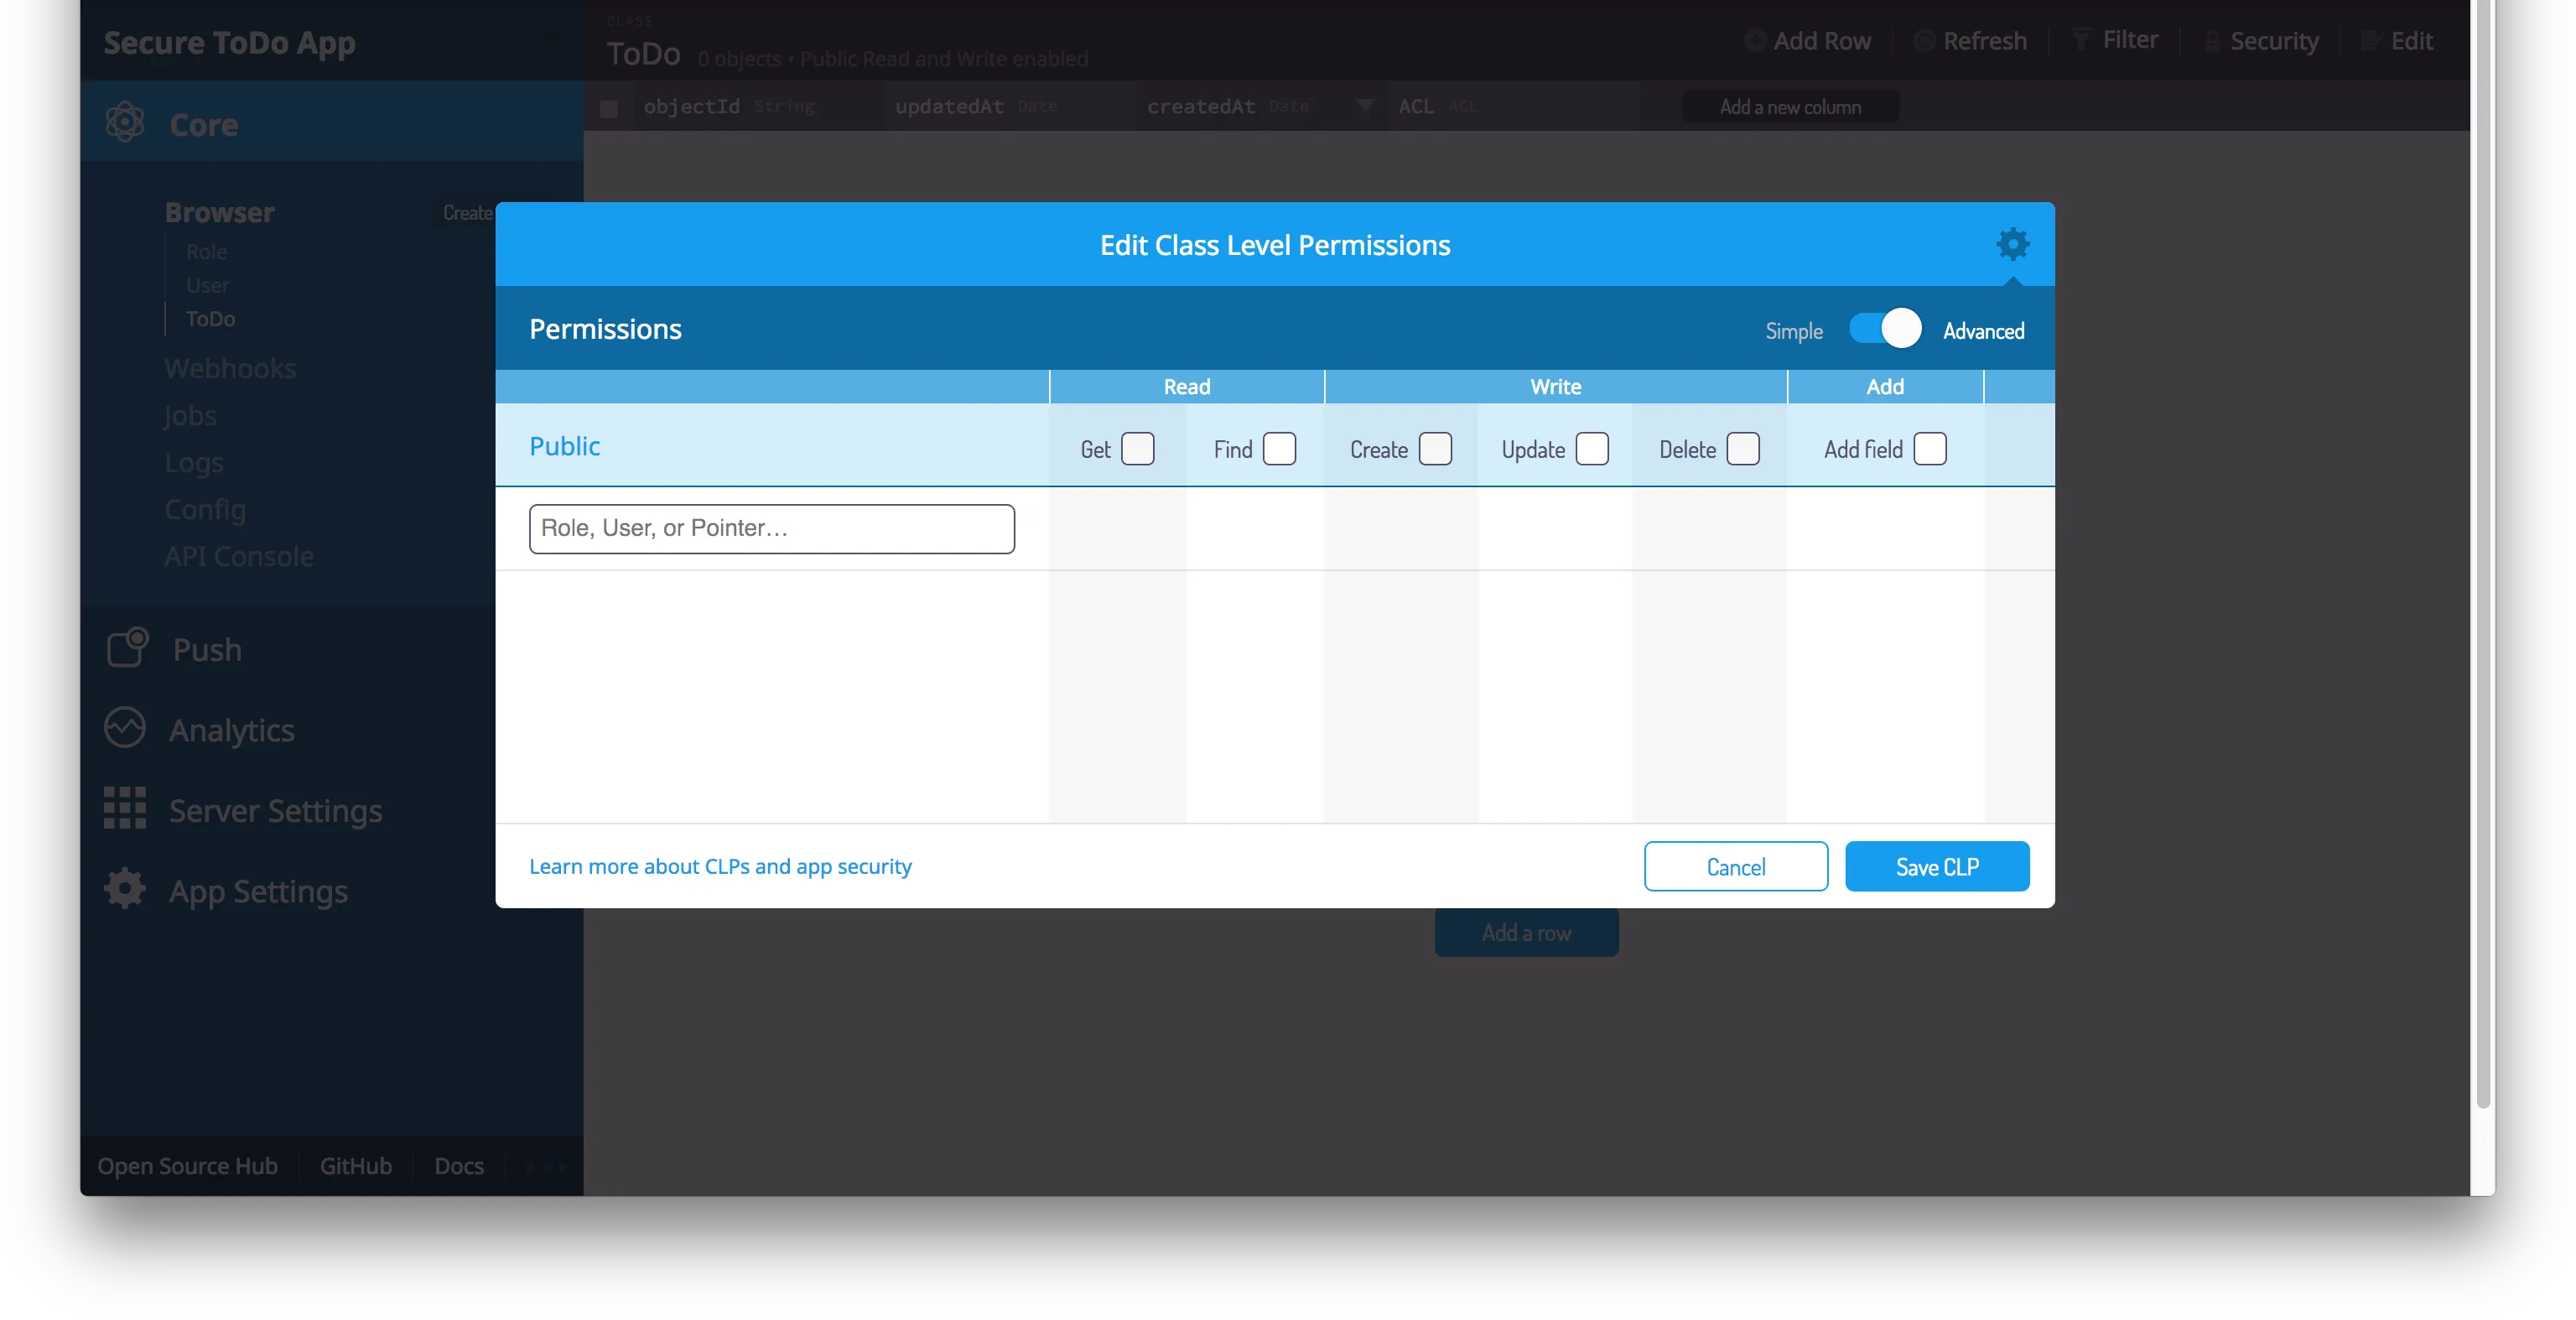
Task: Enable the Public Find checkbox
Action: pos(1279,449)
